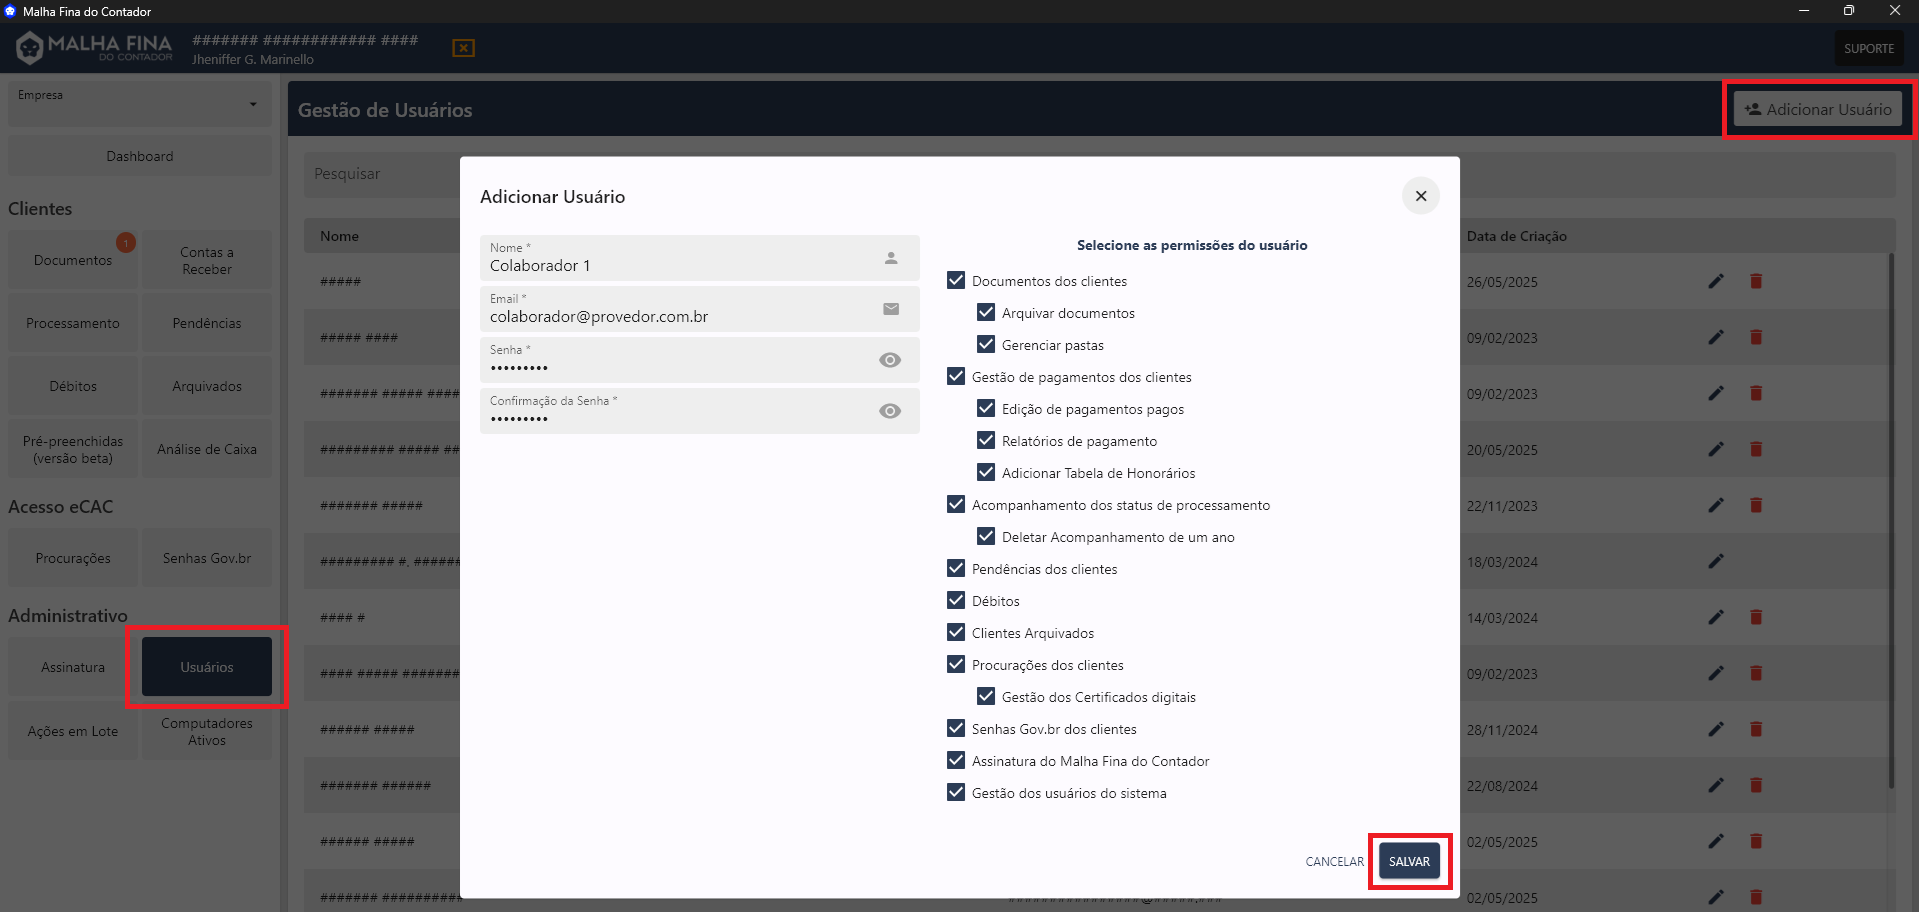This screenshot has height=912, width=1919.
Task: Disable Gestão dos usuários do sistema
Action: [x=956, y=793]
